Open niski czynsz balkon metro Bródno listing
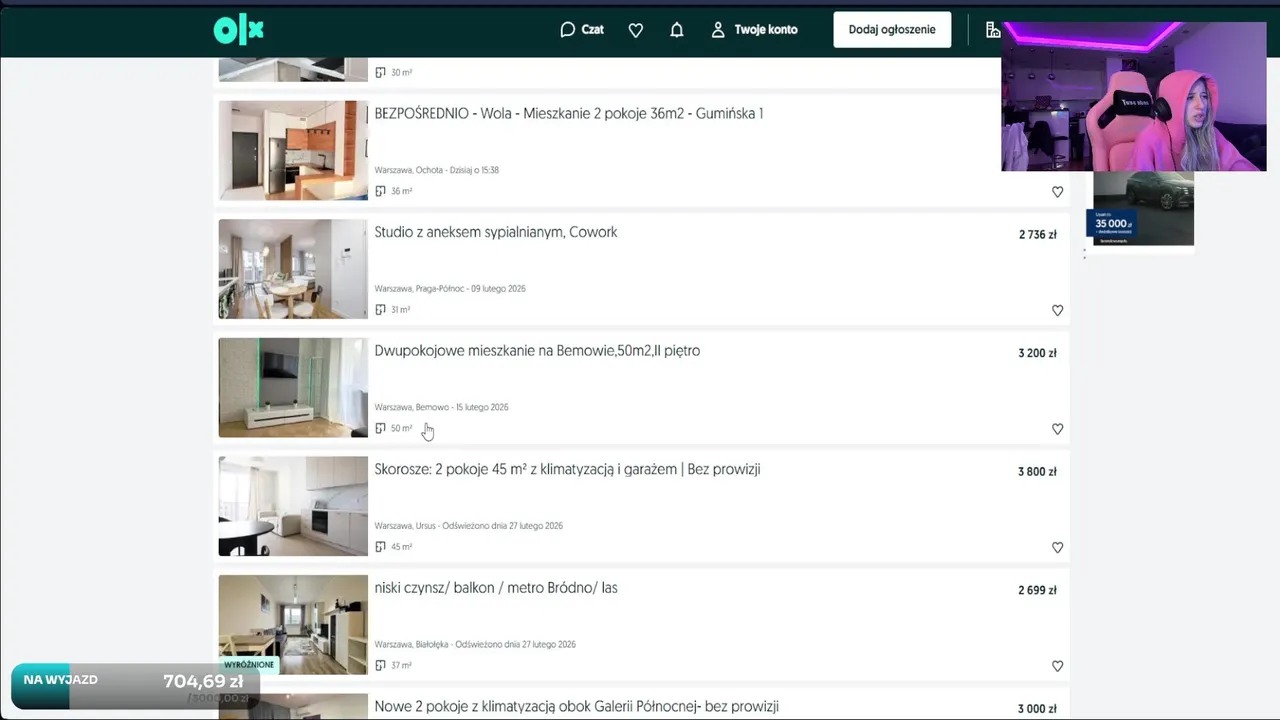The image size is (1280, 720). (x=496, y=588)
